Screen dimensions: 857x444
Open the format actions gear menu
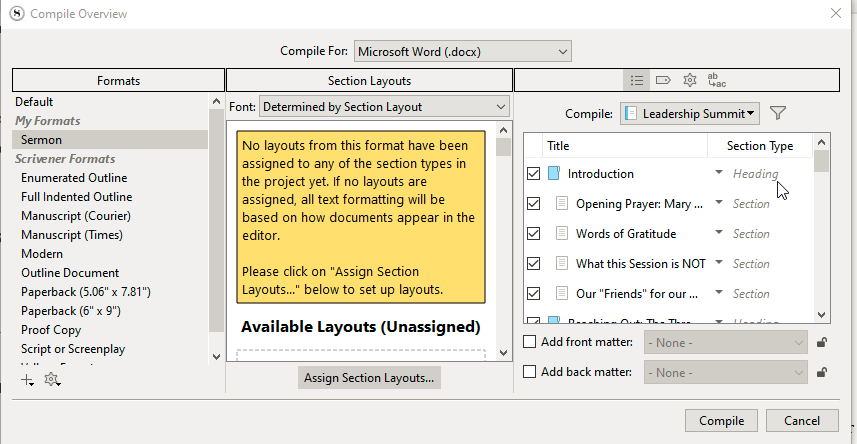pos(52,380)
